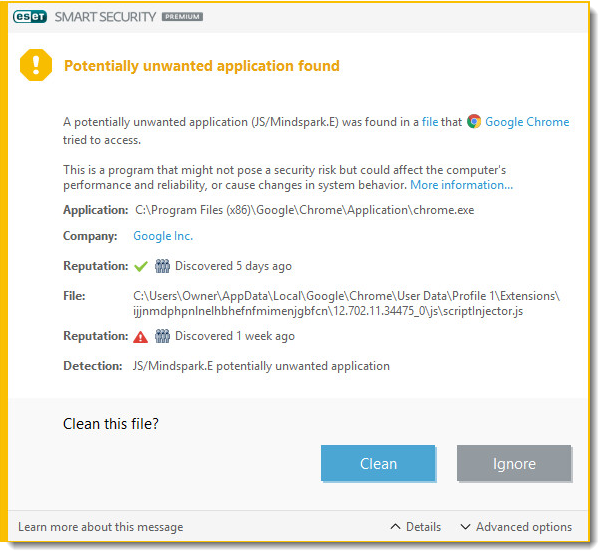605x557 pixels.
Task: Open the More information link
Action: pos(461,185)
